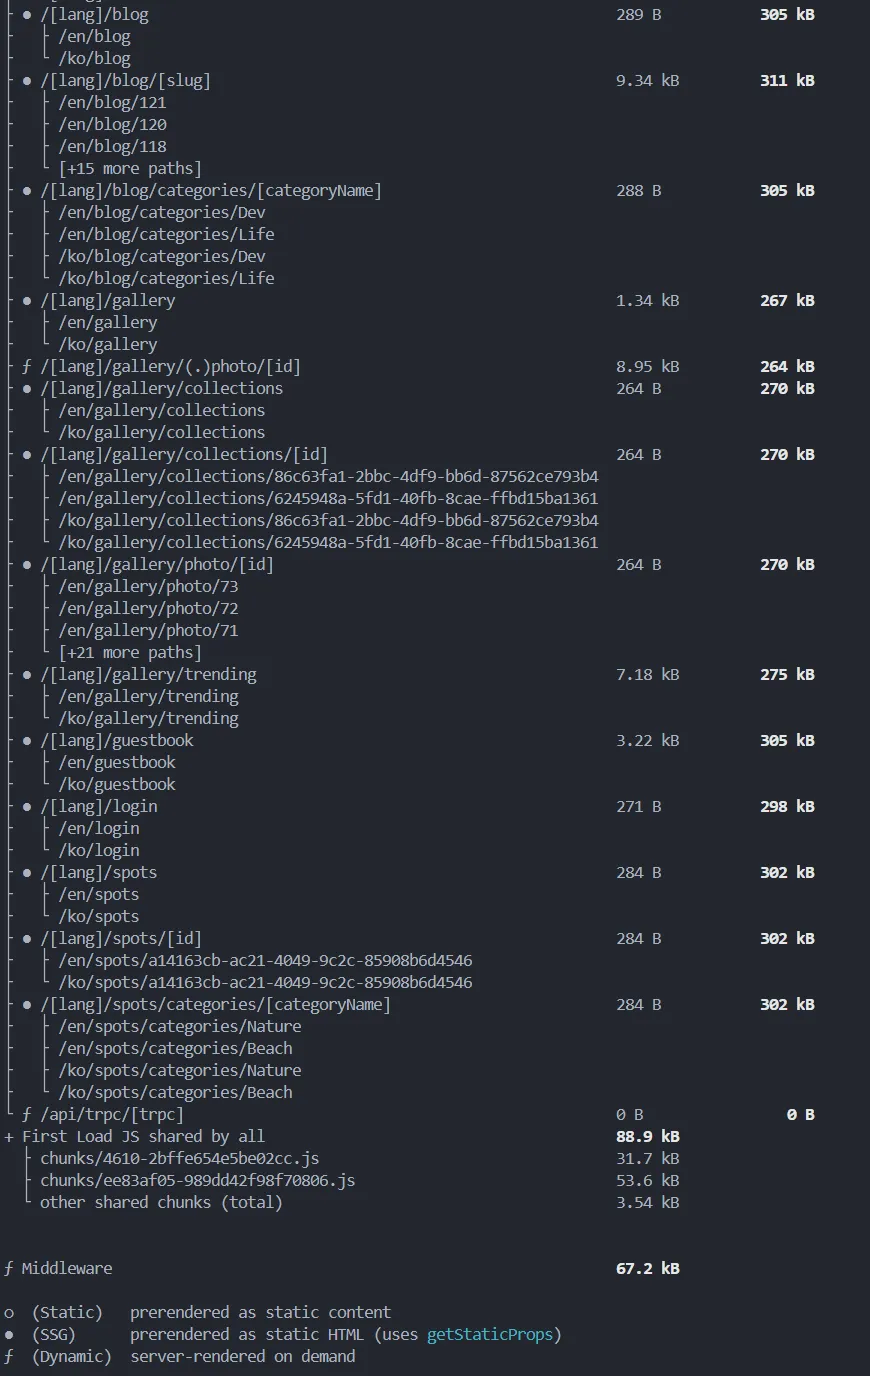Click the bullet before /[lang]/login route

(27, 806)
